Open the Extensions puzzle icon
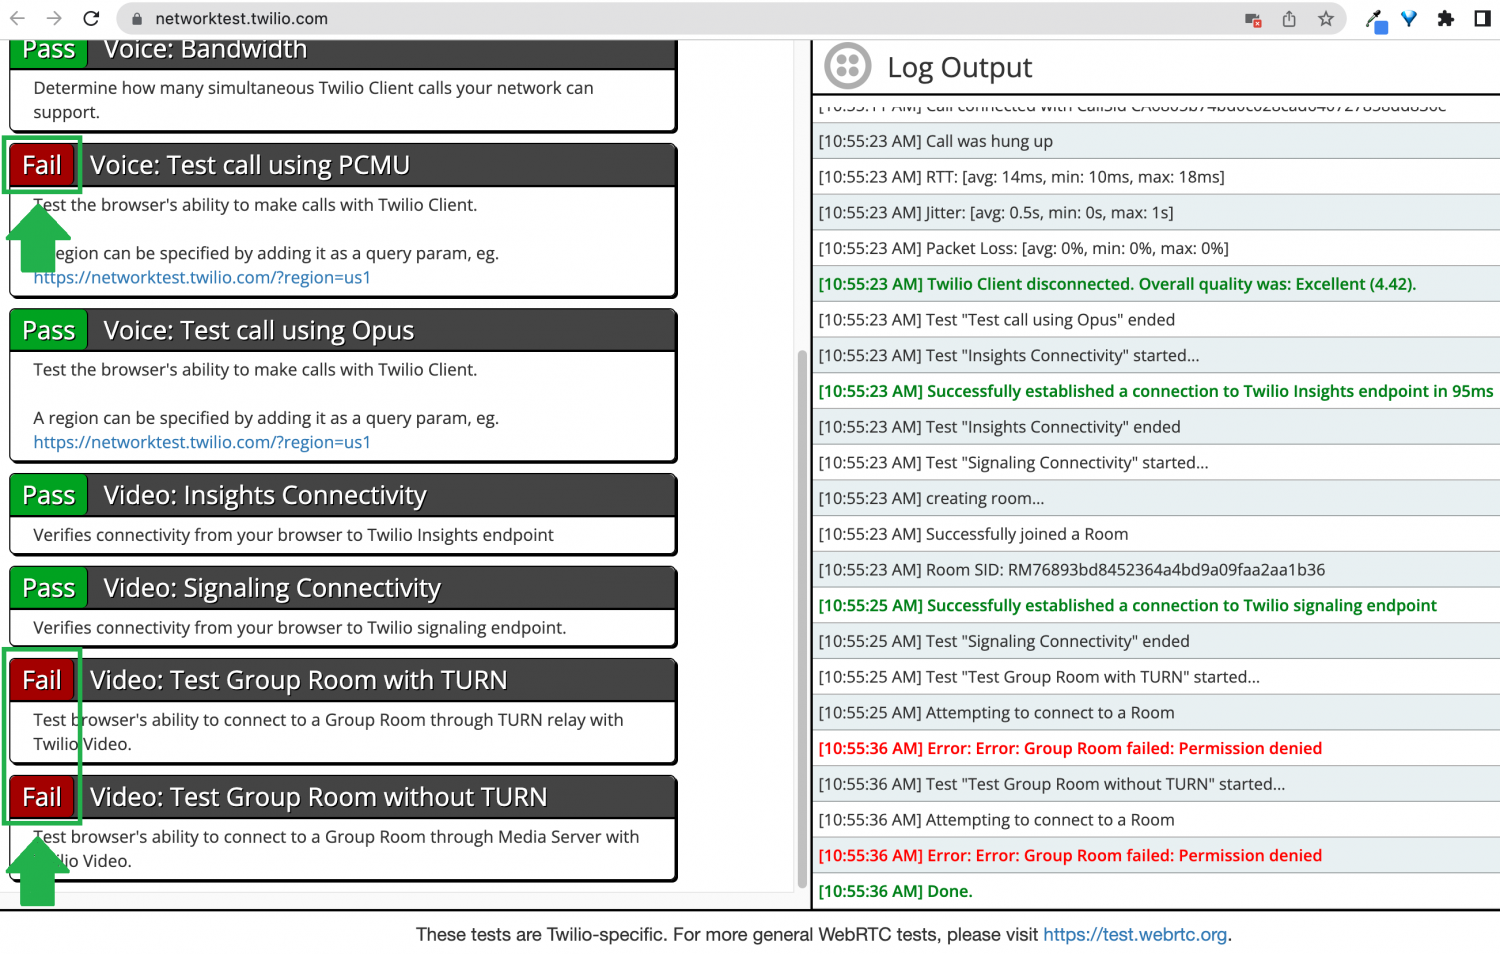1500x954 pixels. pyautogui.click(x=1445, y=18)
